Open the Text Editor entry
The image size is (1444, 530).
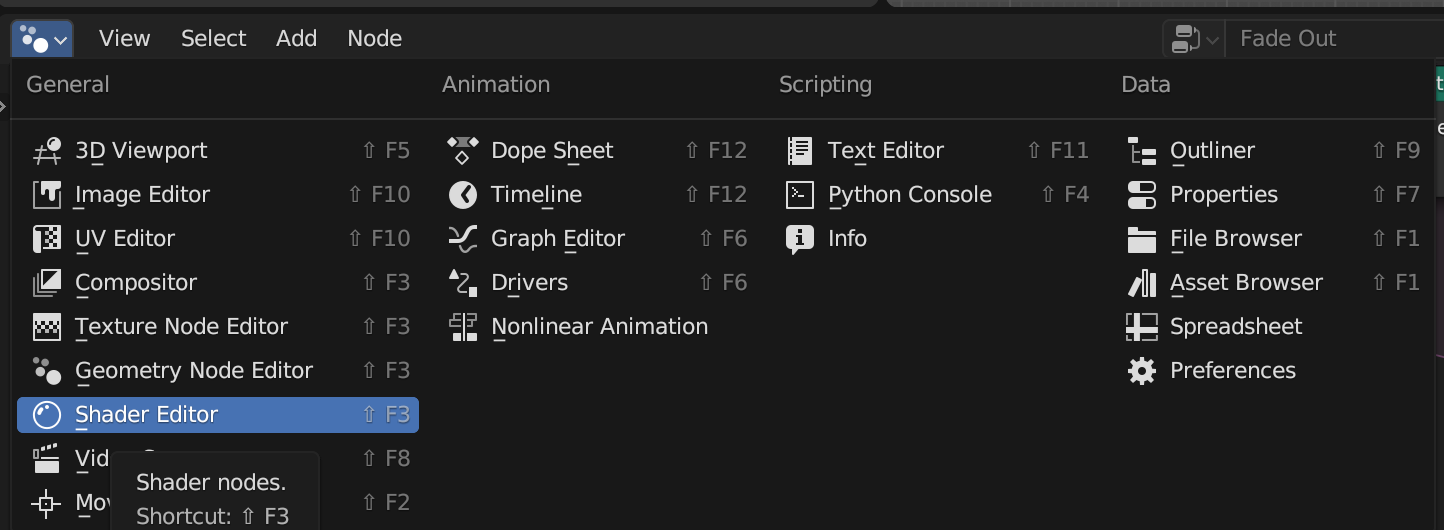point(885,151)
